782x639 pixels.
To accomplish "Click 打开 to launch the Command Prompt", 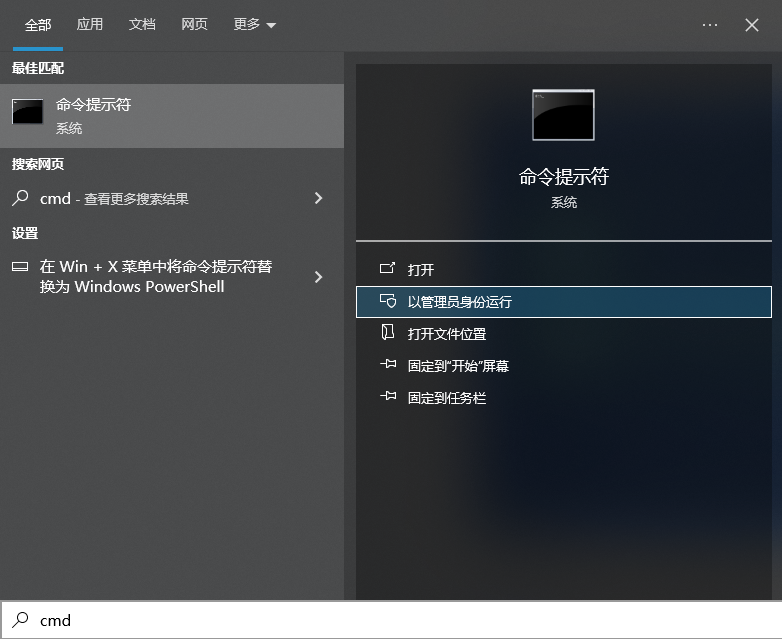I will pyautogui.click(x=564, y=269).
